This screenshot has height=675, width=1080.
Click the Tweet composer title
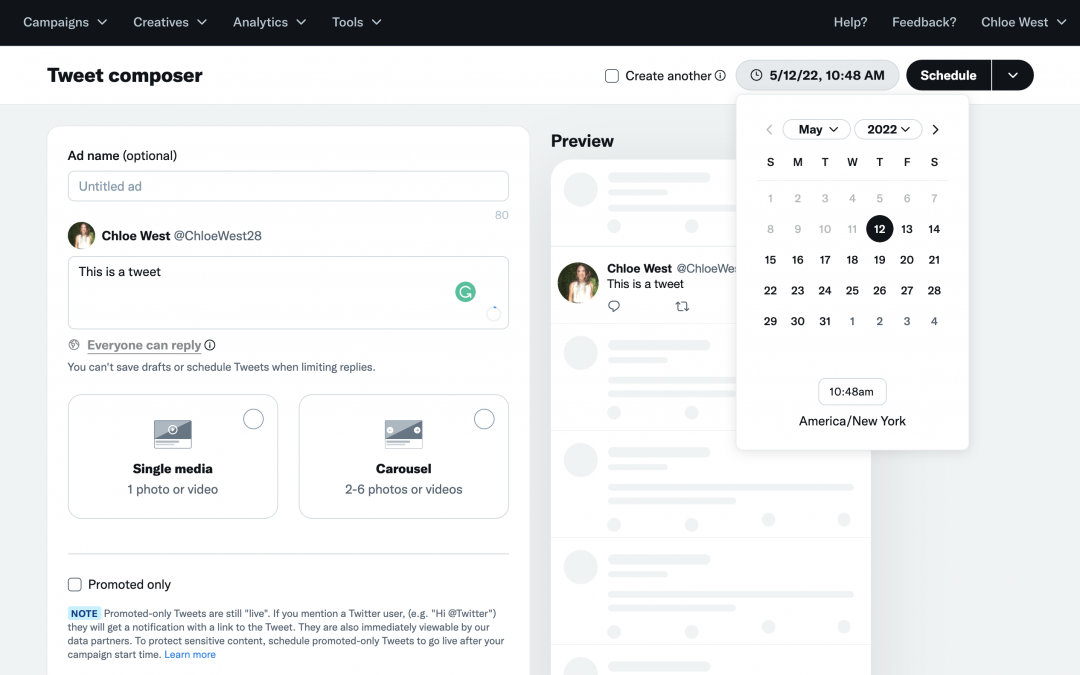point(125,75)
